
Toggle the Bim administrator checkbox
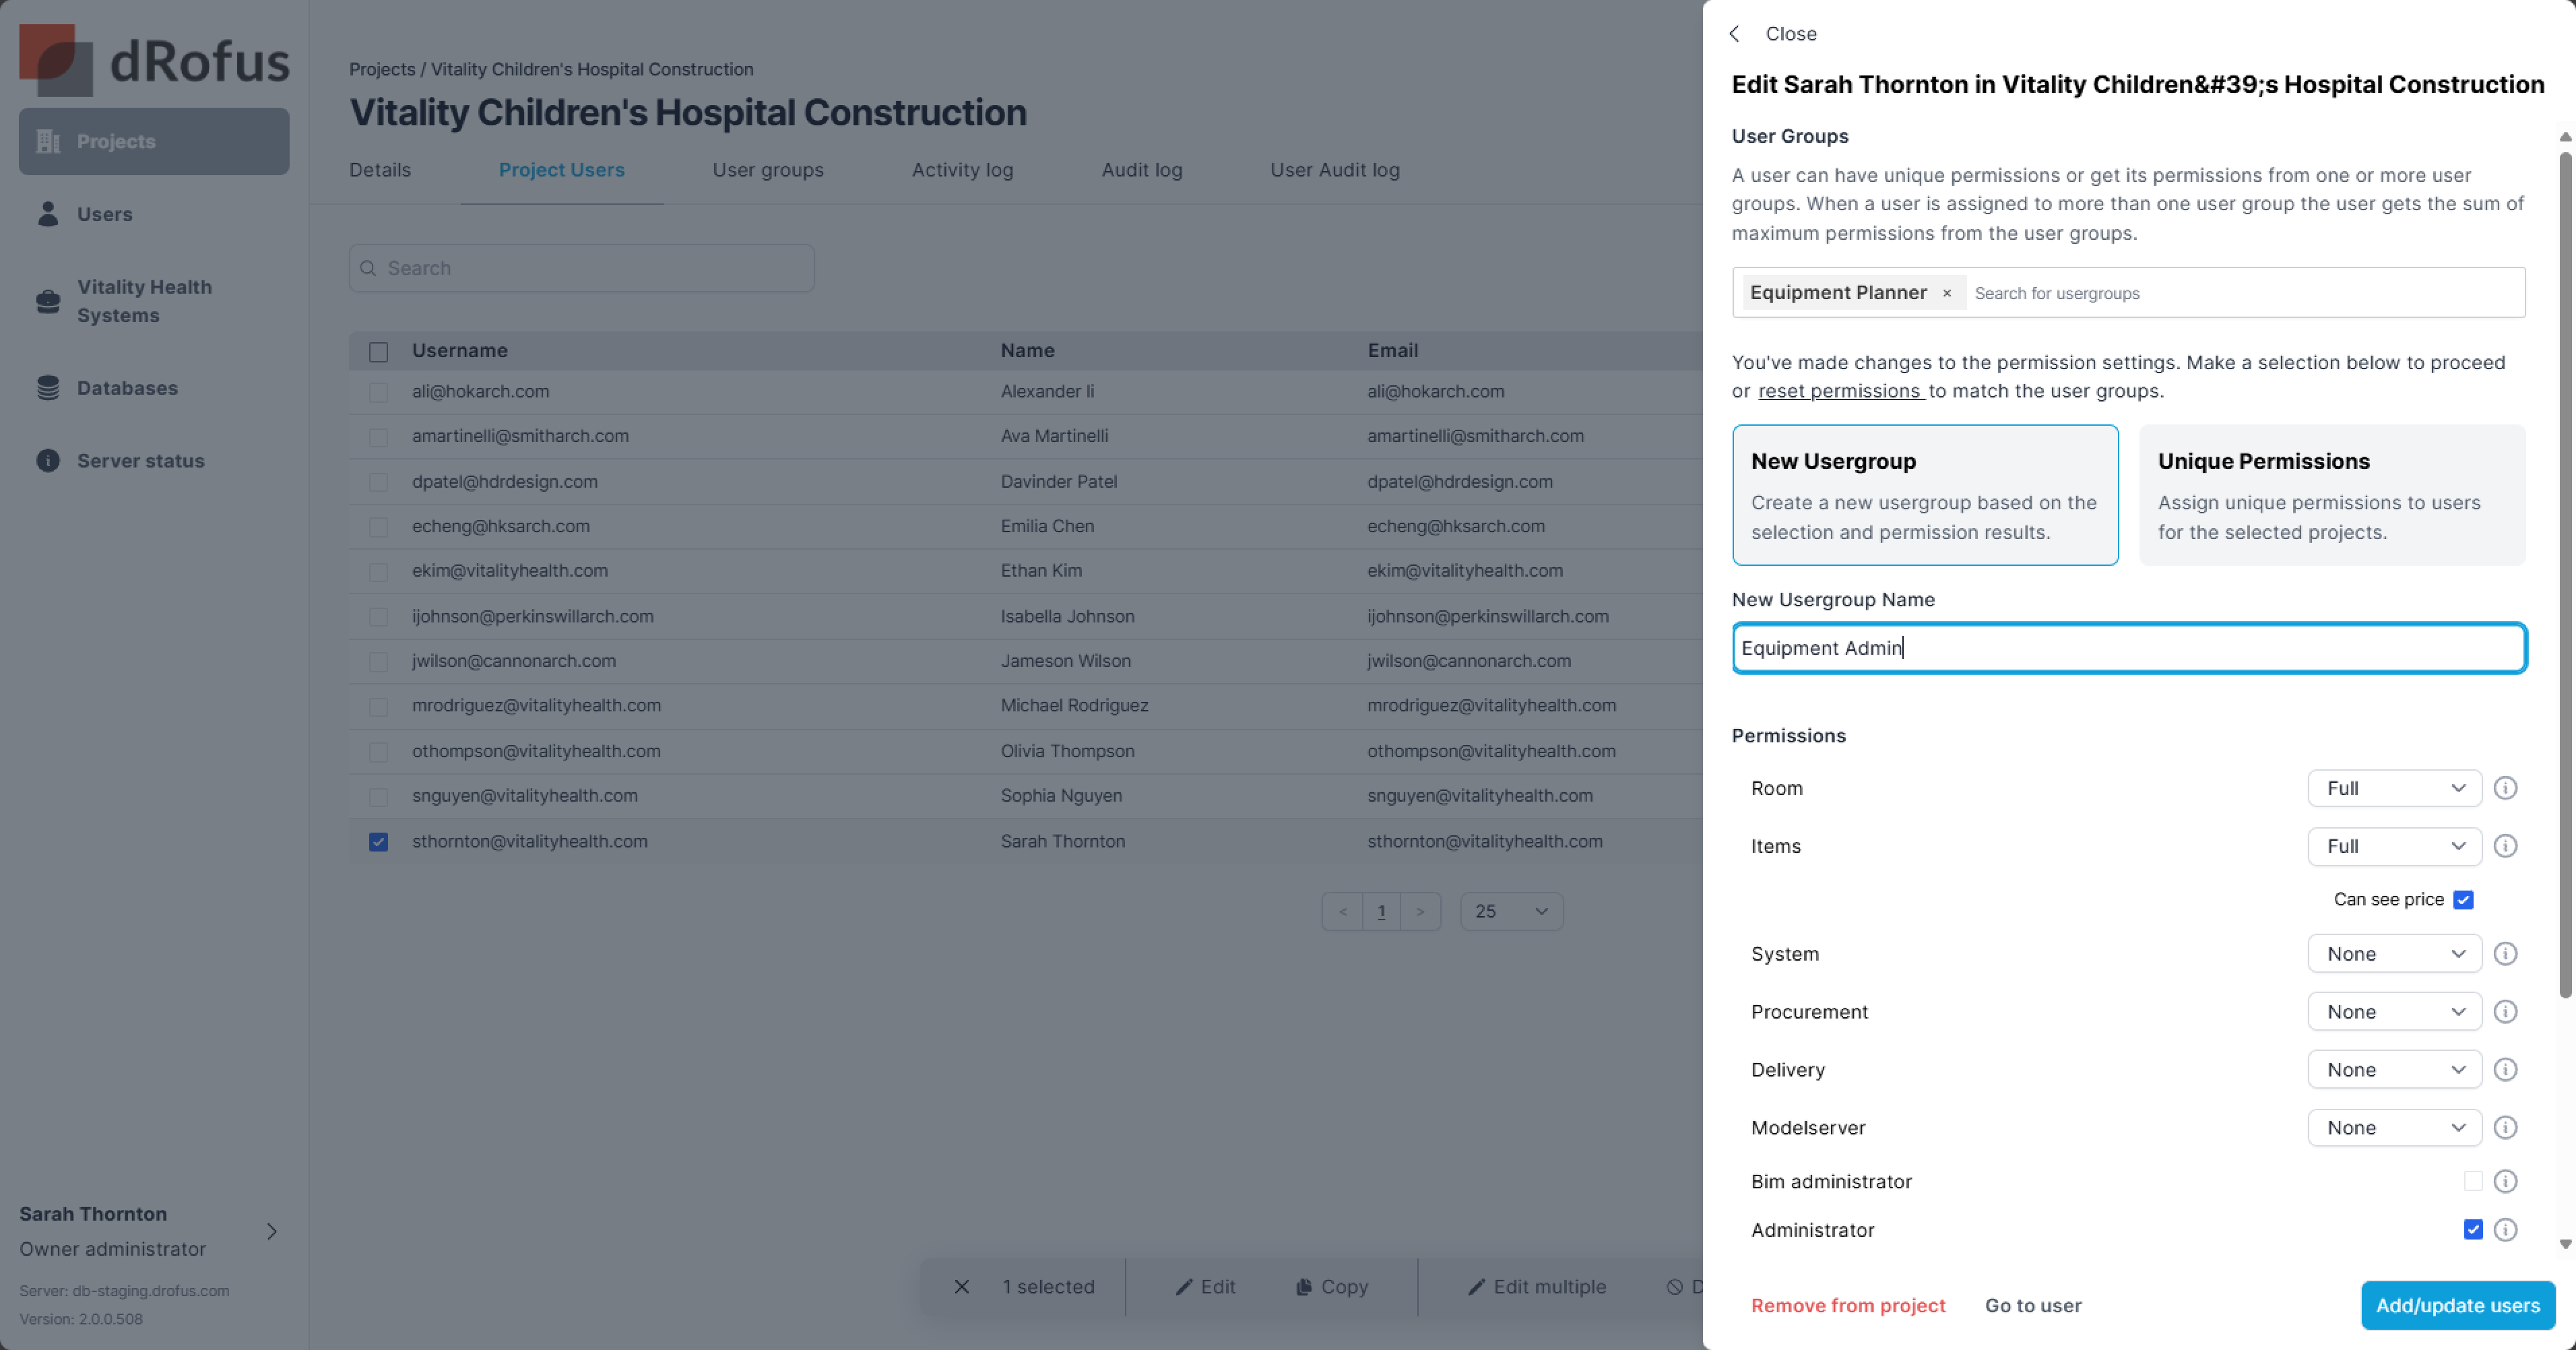(2472, 1182)
